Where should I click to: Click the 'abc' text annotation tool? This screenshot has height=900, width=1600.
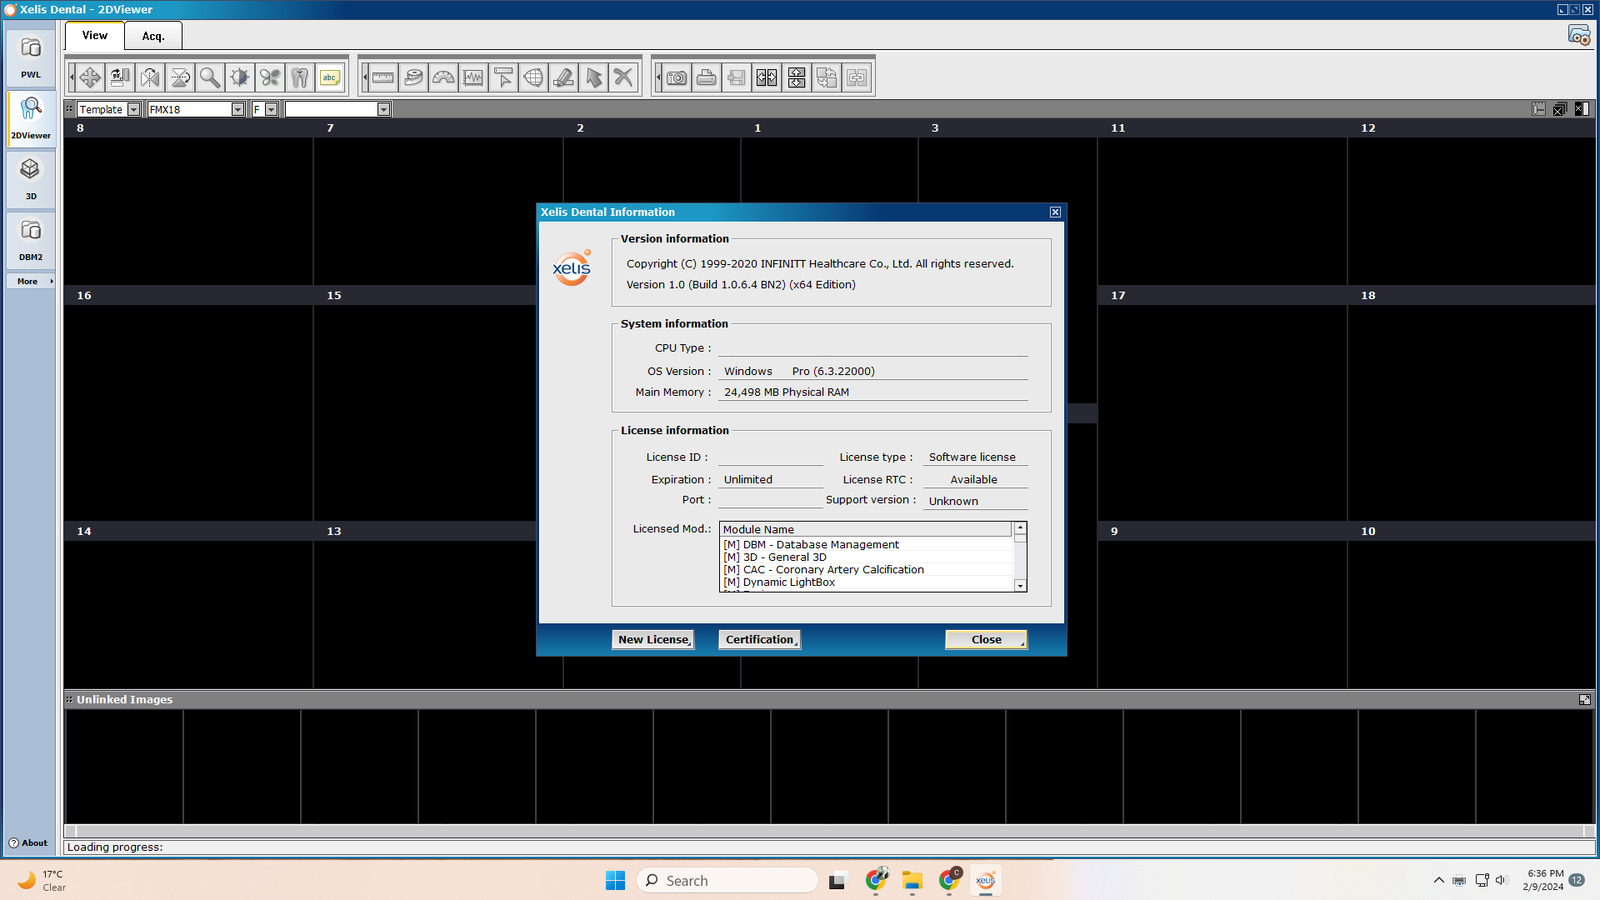[x=330, y=77]
